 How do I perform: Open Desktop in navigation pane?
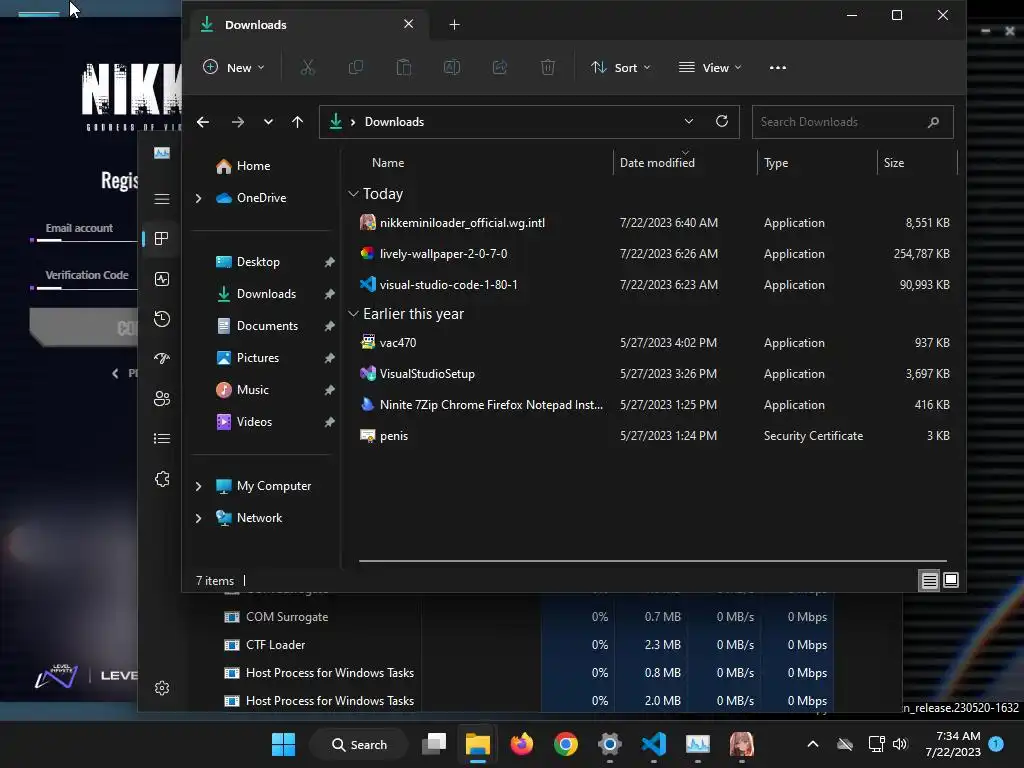click(248, 262)
